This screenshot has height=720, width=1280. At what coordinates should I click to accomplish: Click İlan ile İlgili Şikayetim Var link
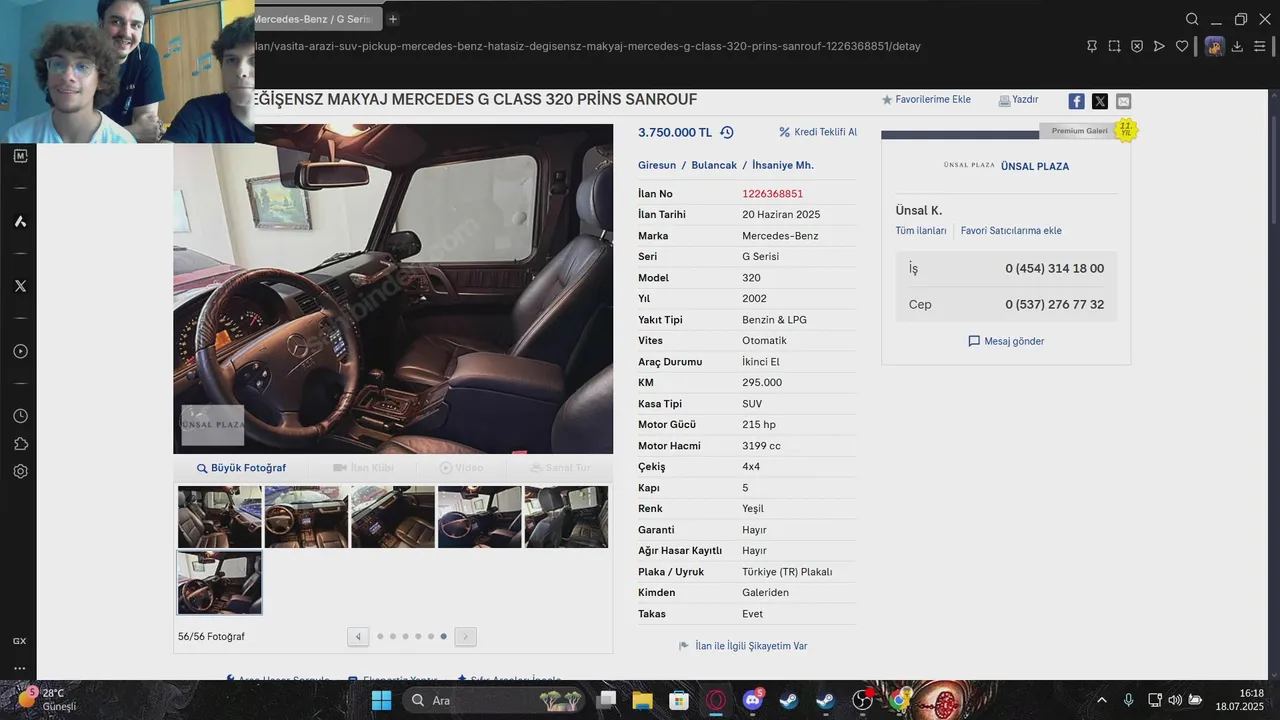pos(742,646)
